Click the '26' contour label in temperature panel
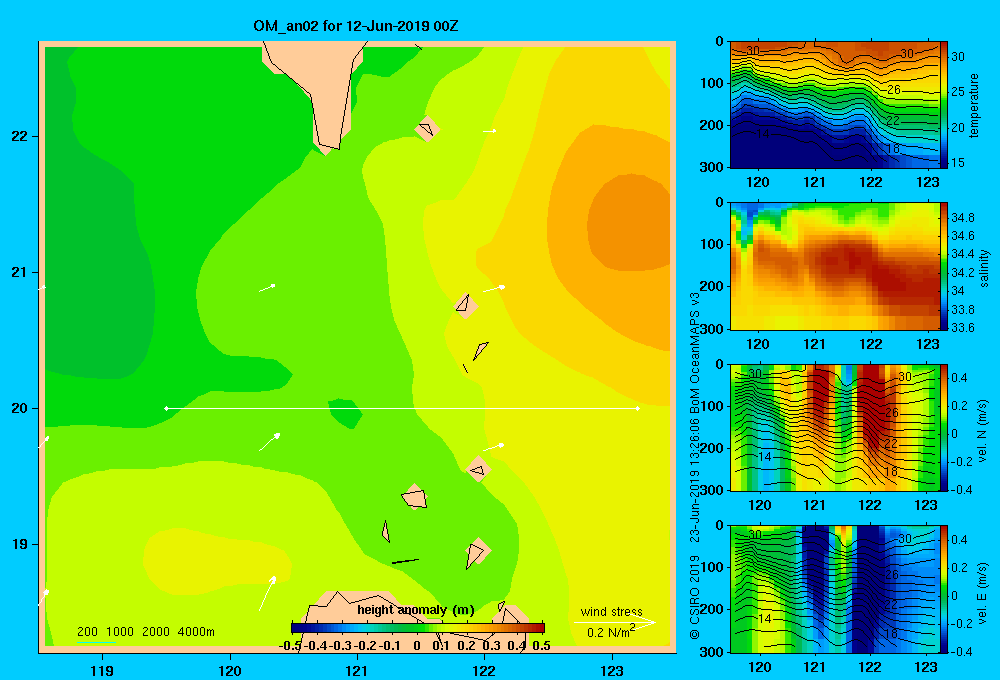 point(894,90)
